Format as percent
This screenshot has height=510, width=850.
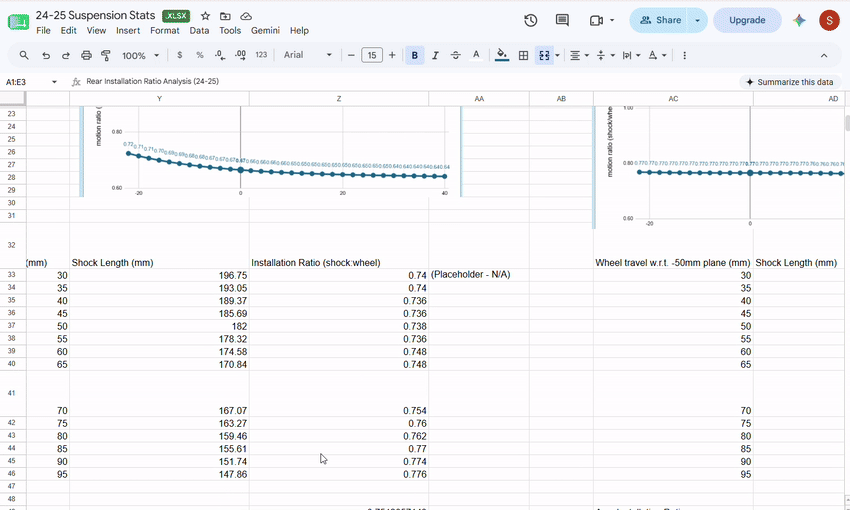point(200,55)
